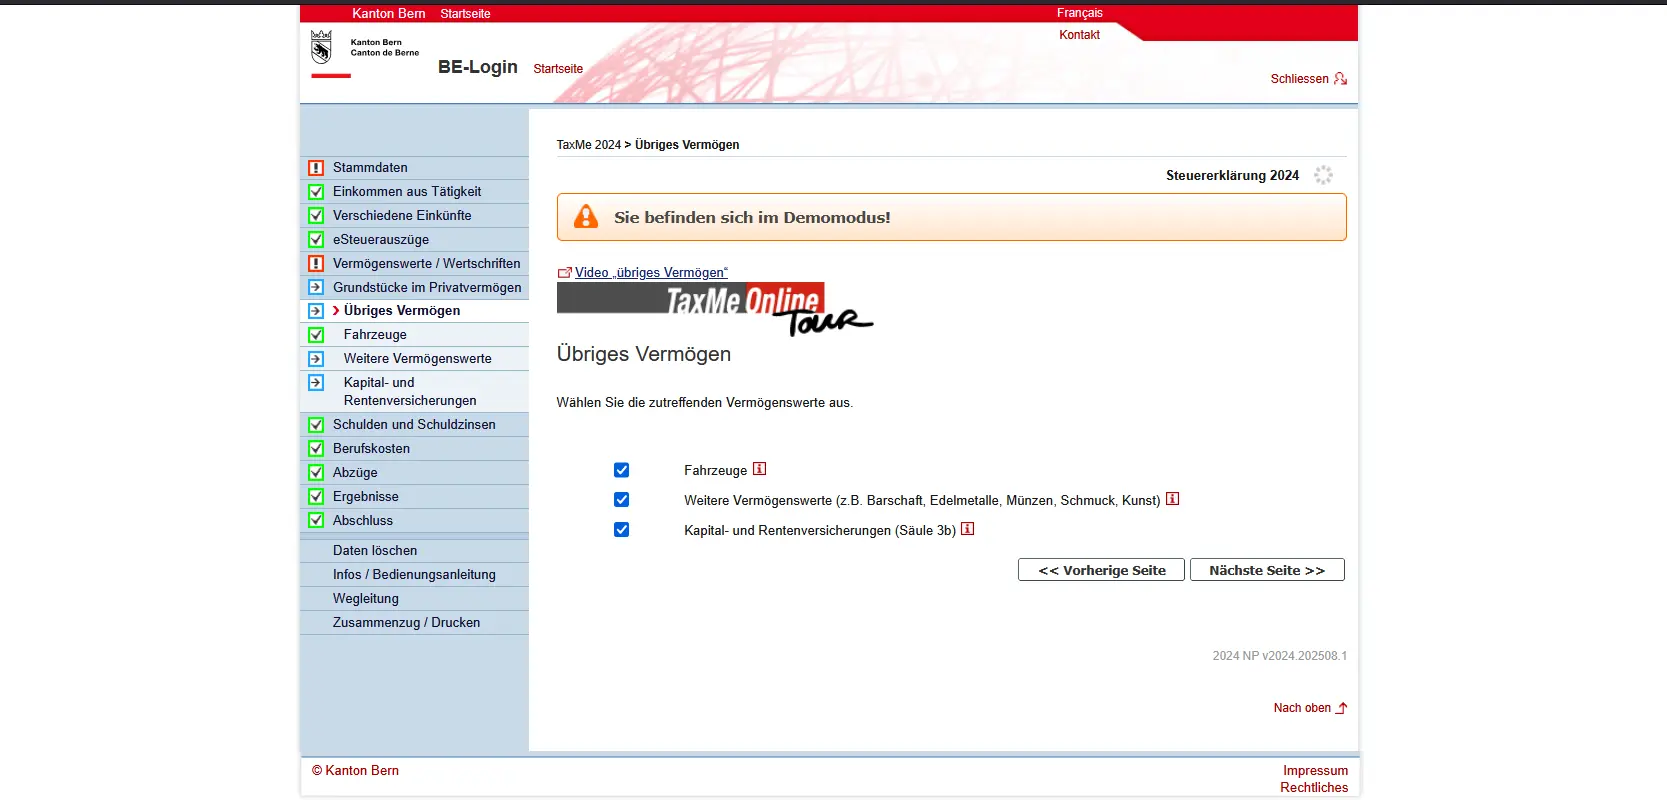Collapse the Übriges Vermögen sidebar section
Screen dimensions: 1667x800
(401, 311)
